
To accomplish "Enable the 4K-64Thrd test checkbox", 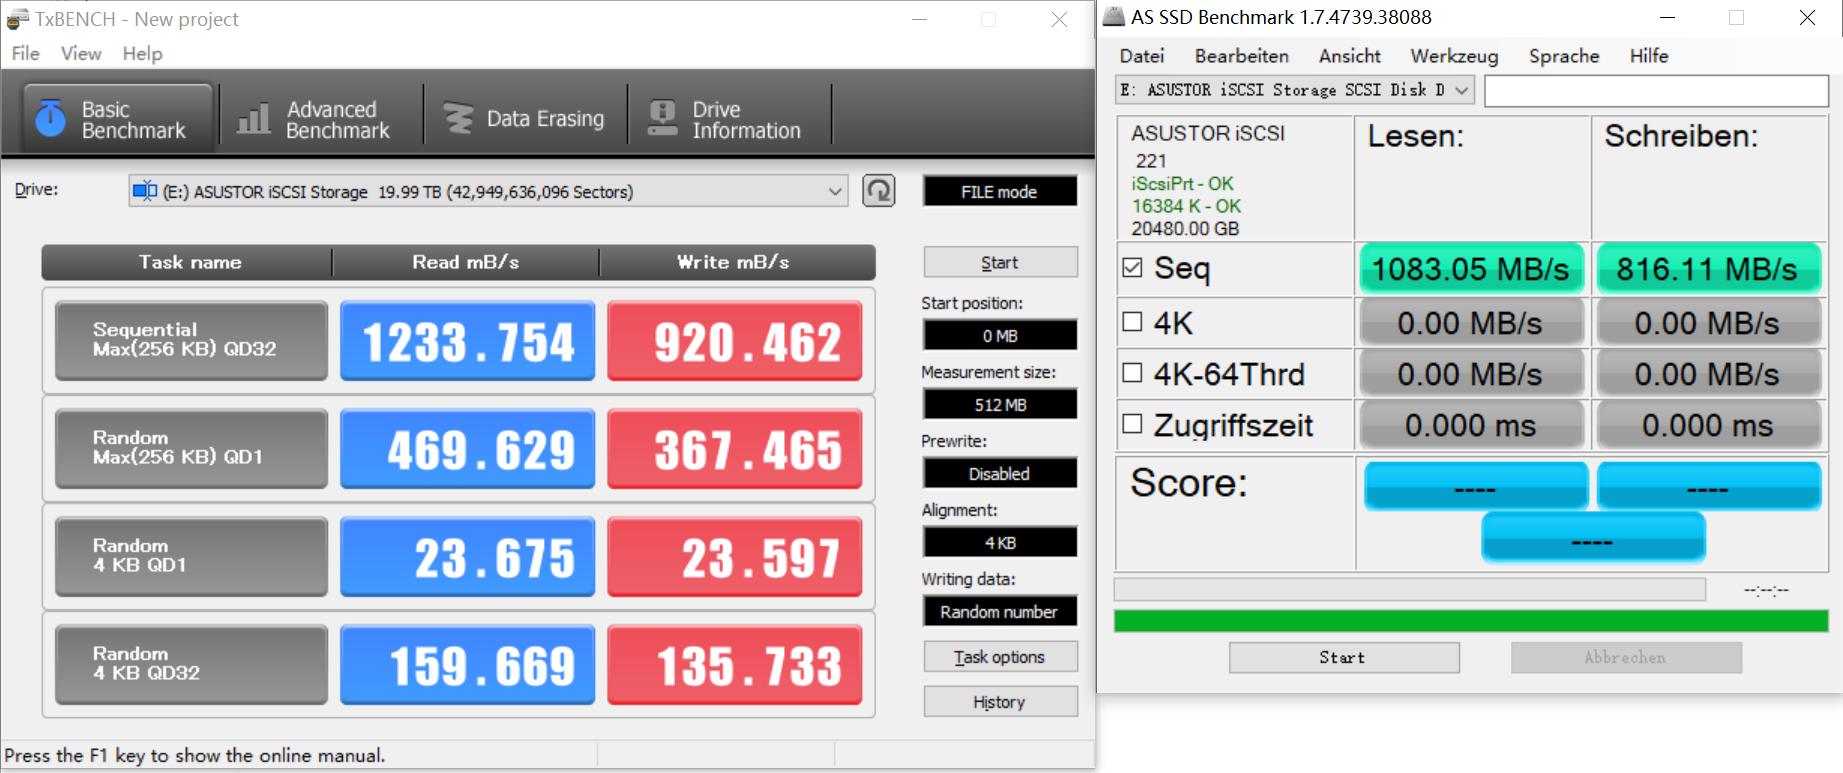I will point(1132,373).
